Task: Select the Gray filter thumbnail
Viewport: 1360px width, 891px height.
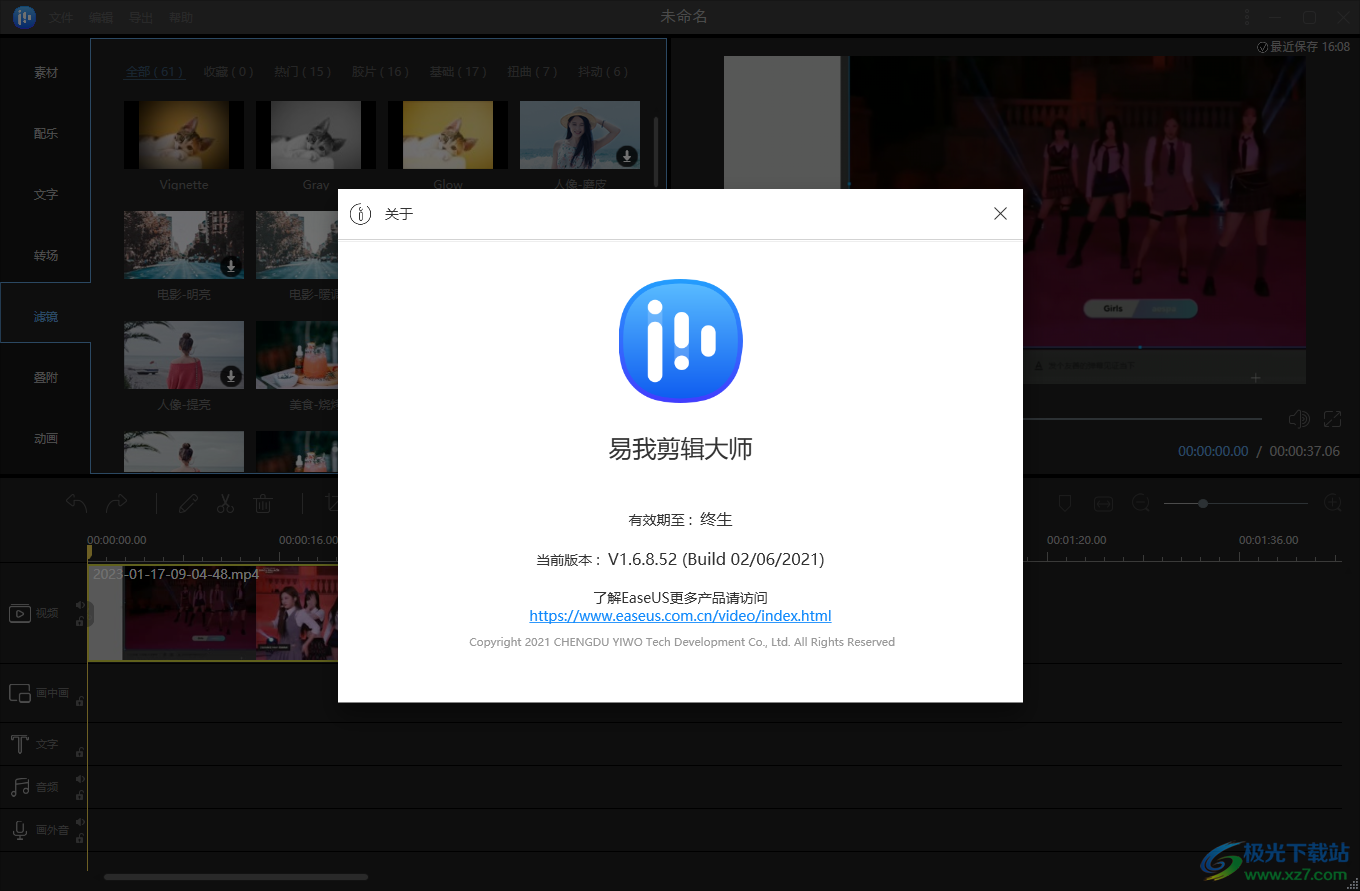Action: point(316,135)
